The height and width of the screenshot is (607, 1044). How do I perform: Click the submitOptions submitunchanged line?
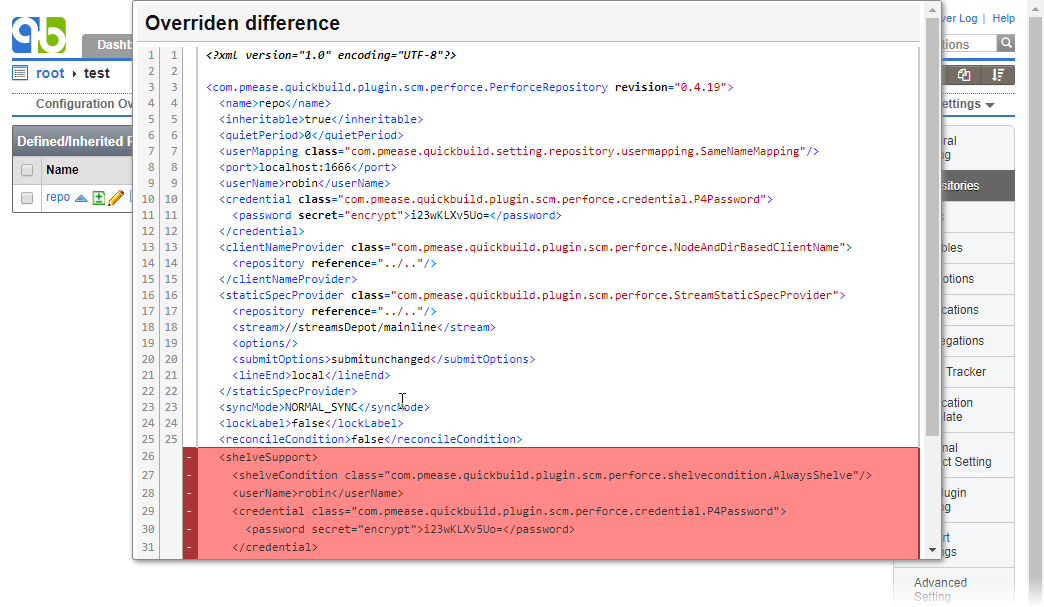click(x=384, y=359)
